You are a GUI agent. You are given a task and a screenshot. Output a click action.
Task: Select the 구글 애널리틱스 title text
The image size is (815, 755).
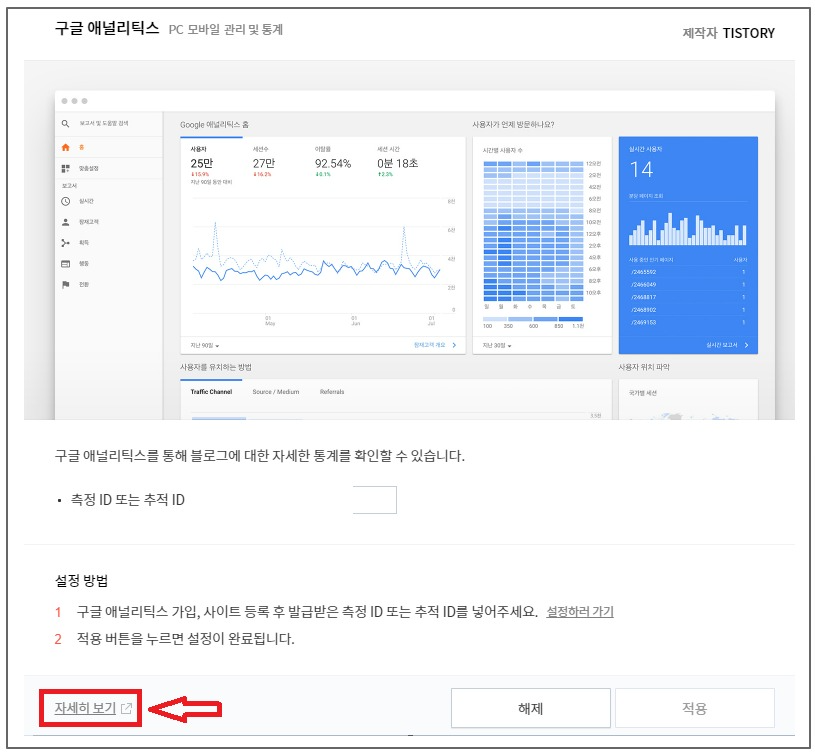pyautogui.click(x=107, y=28)
